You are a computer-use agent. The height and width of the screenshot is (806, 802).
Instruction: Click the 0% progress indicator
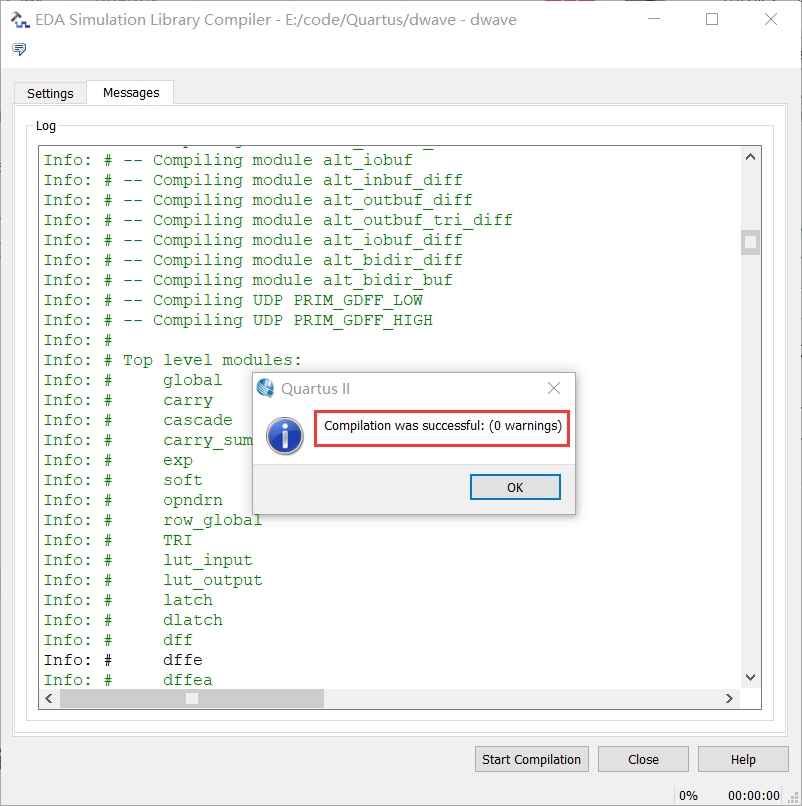(688, 796)
